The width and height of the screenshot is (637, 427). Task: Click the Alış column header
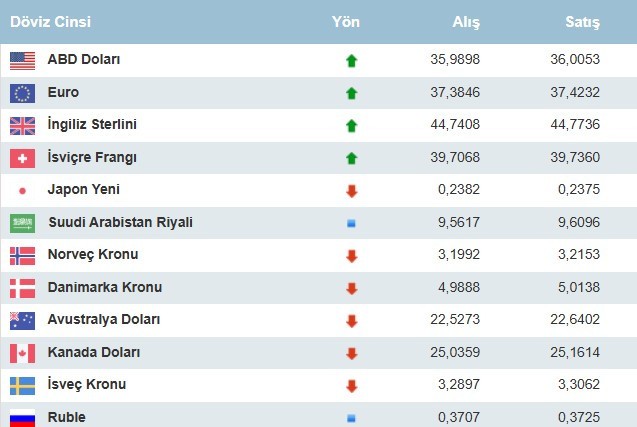pos(466,22)
